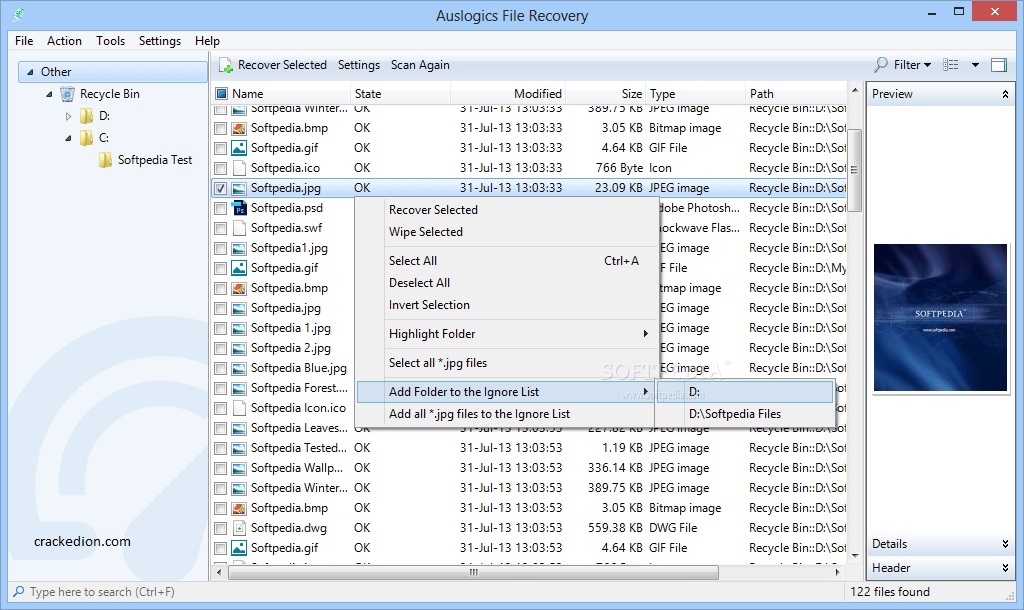
Task: Expand the D: drive tree node
Action: (x=69, y=116)
